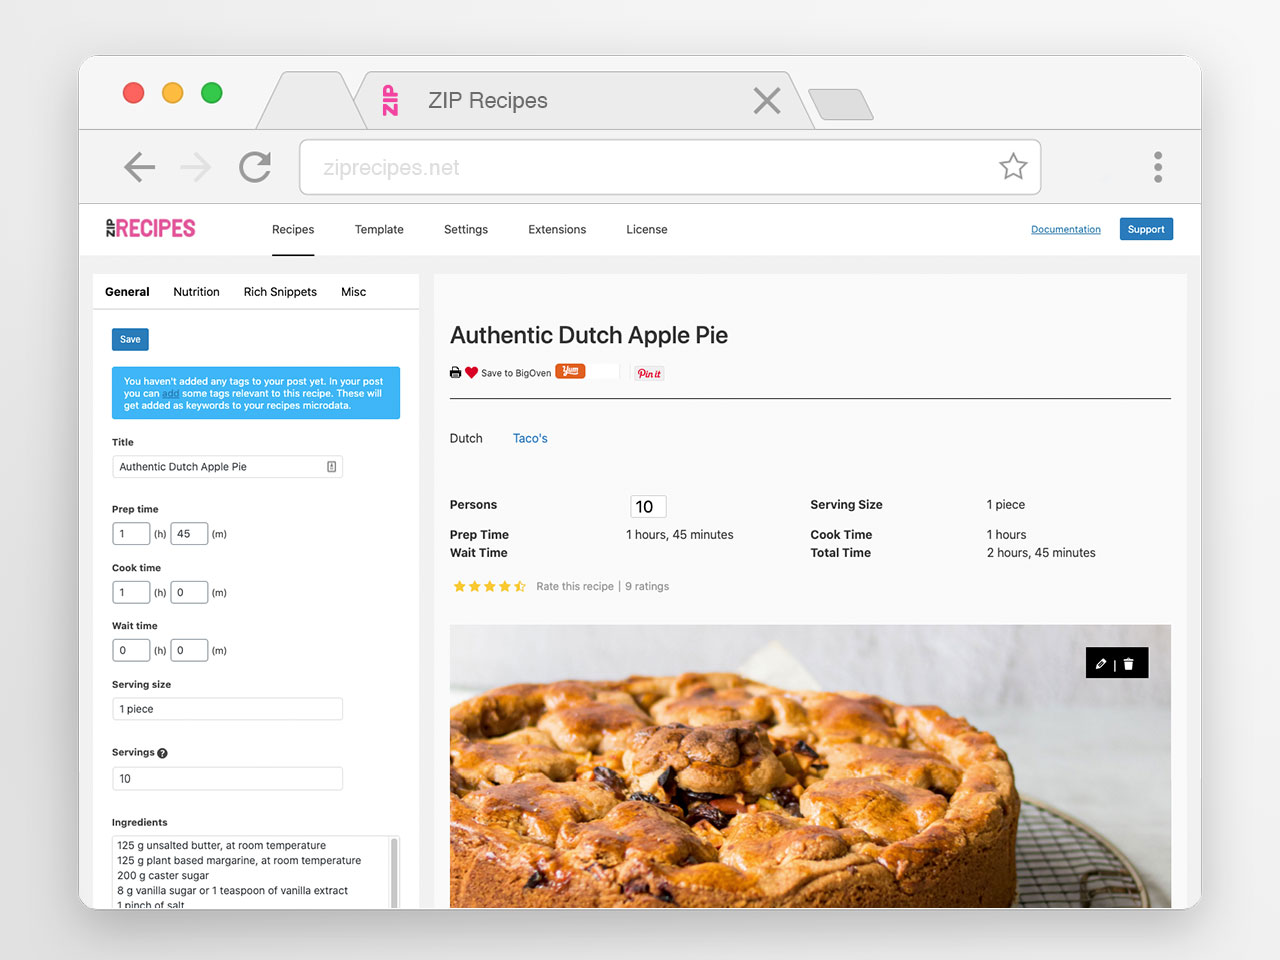Click the Wait time hours field

(131, 650)
